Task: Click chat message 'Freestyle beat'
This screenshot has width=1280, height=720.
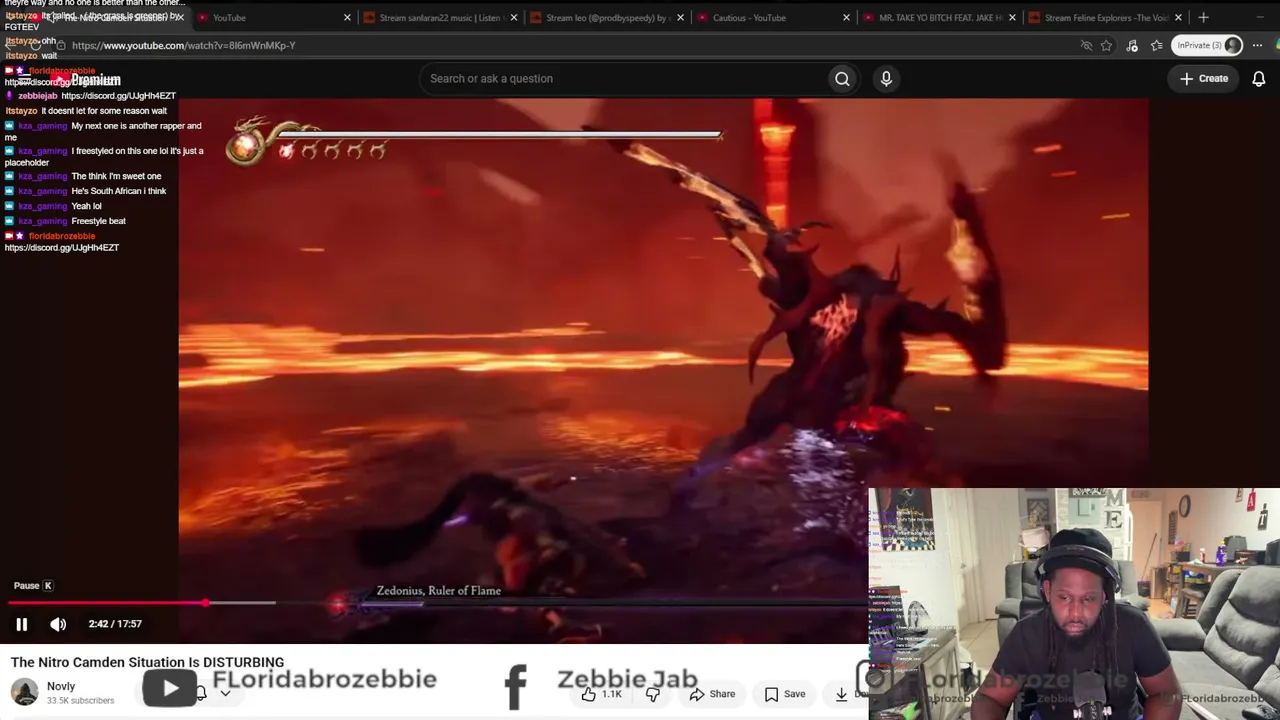Action: (x=99, y=221)
